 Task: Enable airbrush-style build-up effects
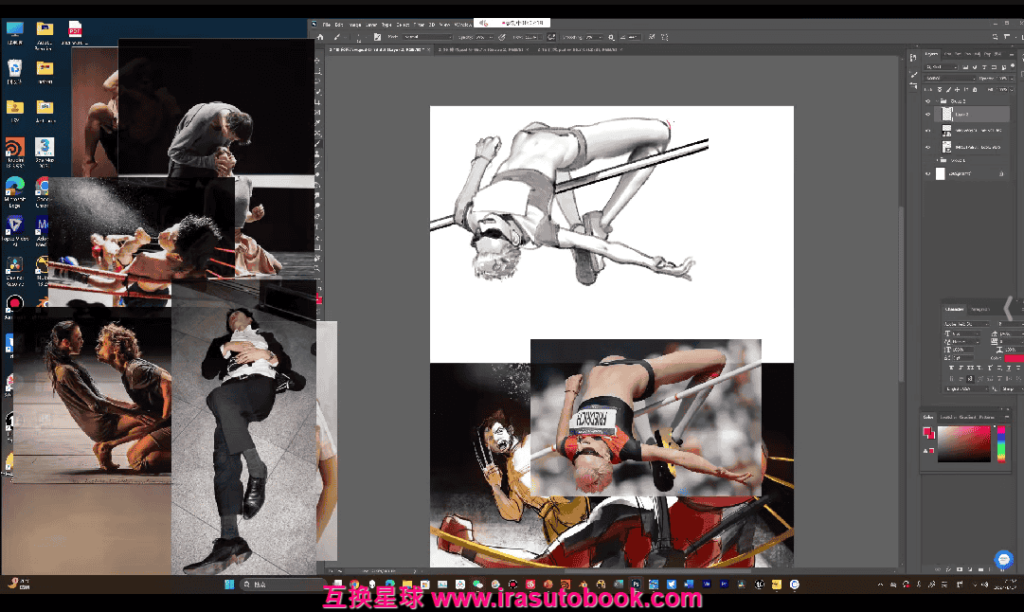552,37
